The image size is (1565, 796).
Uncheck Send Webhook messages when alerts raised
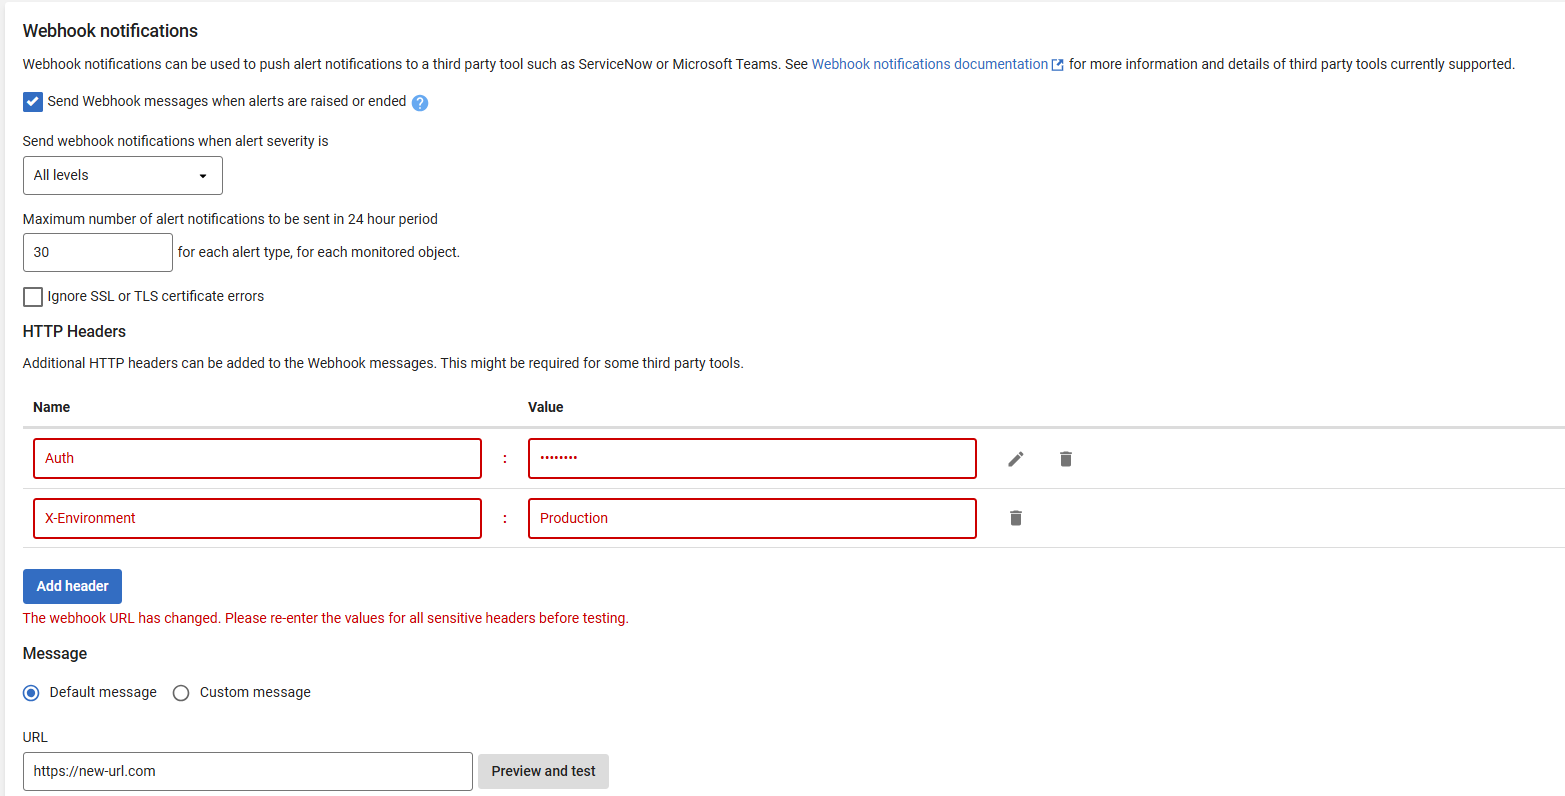(x=33, y=102)
